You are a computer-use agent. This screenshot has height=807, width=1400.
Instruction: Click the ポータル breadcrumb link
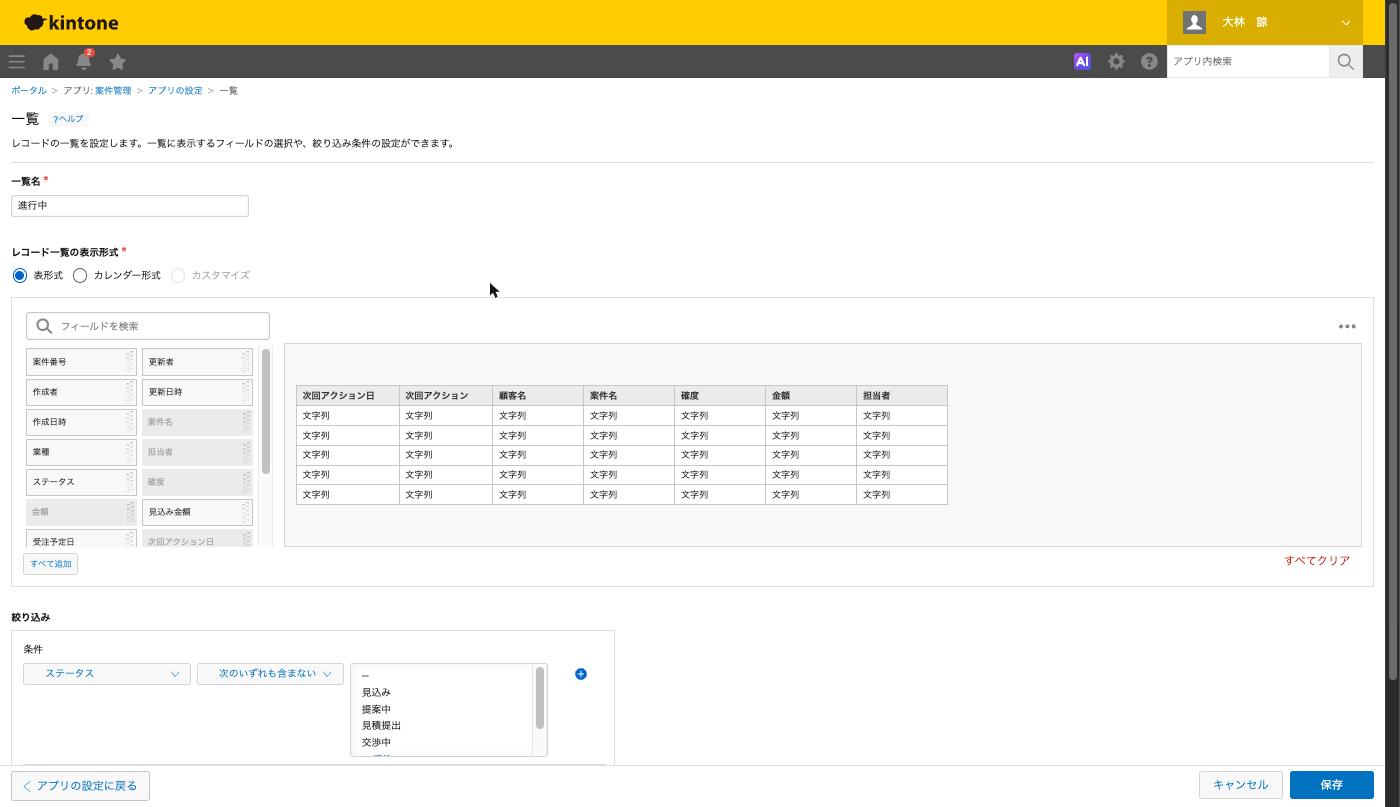[x=29, y=91]
